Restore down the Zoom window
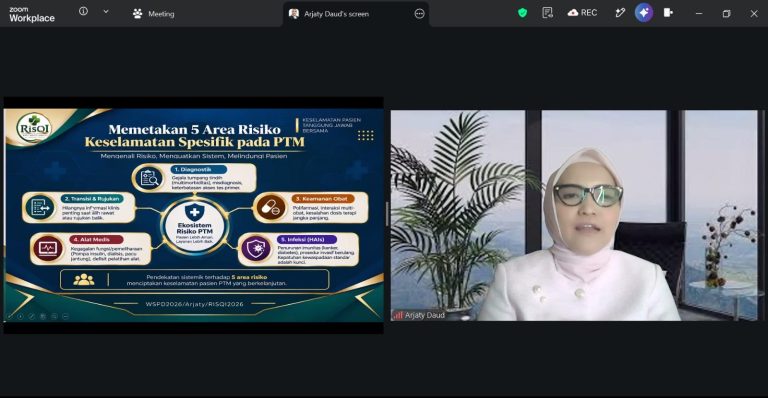Screen dimensions: 768x398 point(726,14)
